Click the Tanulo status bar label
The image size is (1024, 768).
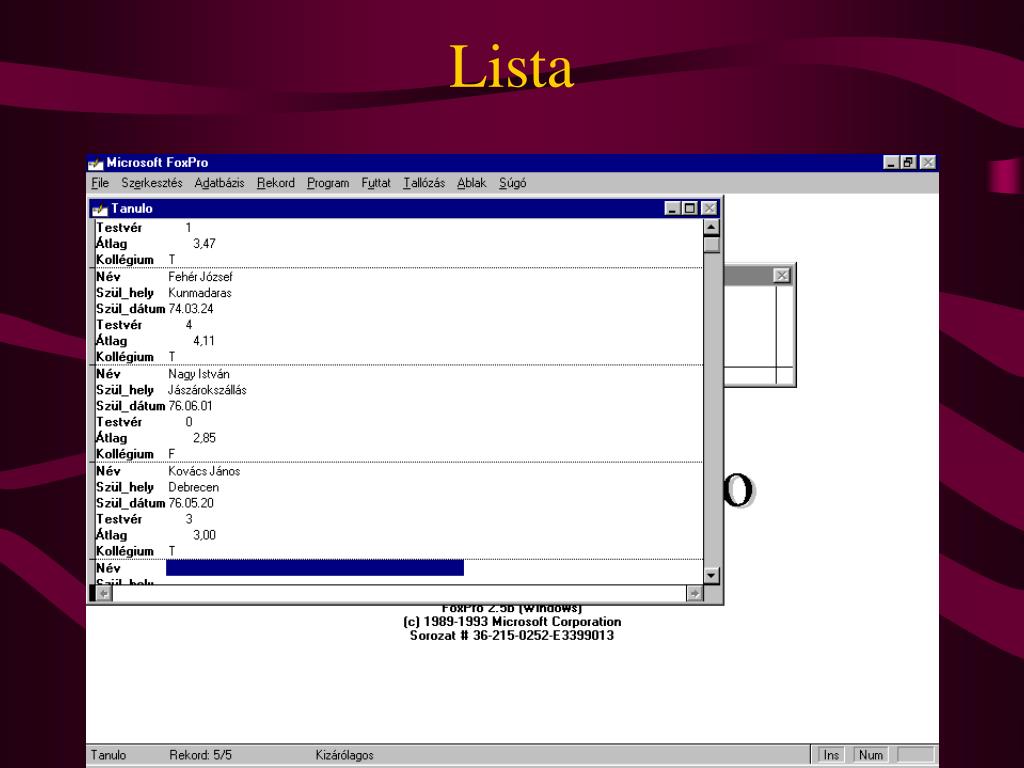(108, 755)
